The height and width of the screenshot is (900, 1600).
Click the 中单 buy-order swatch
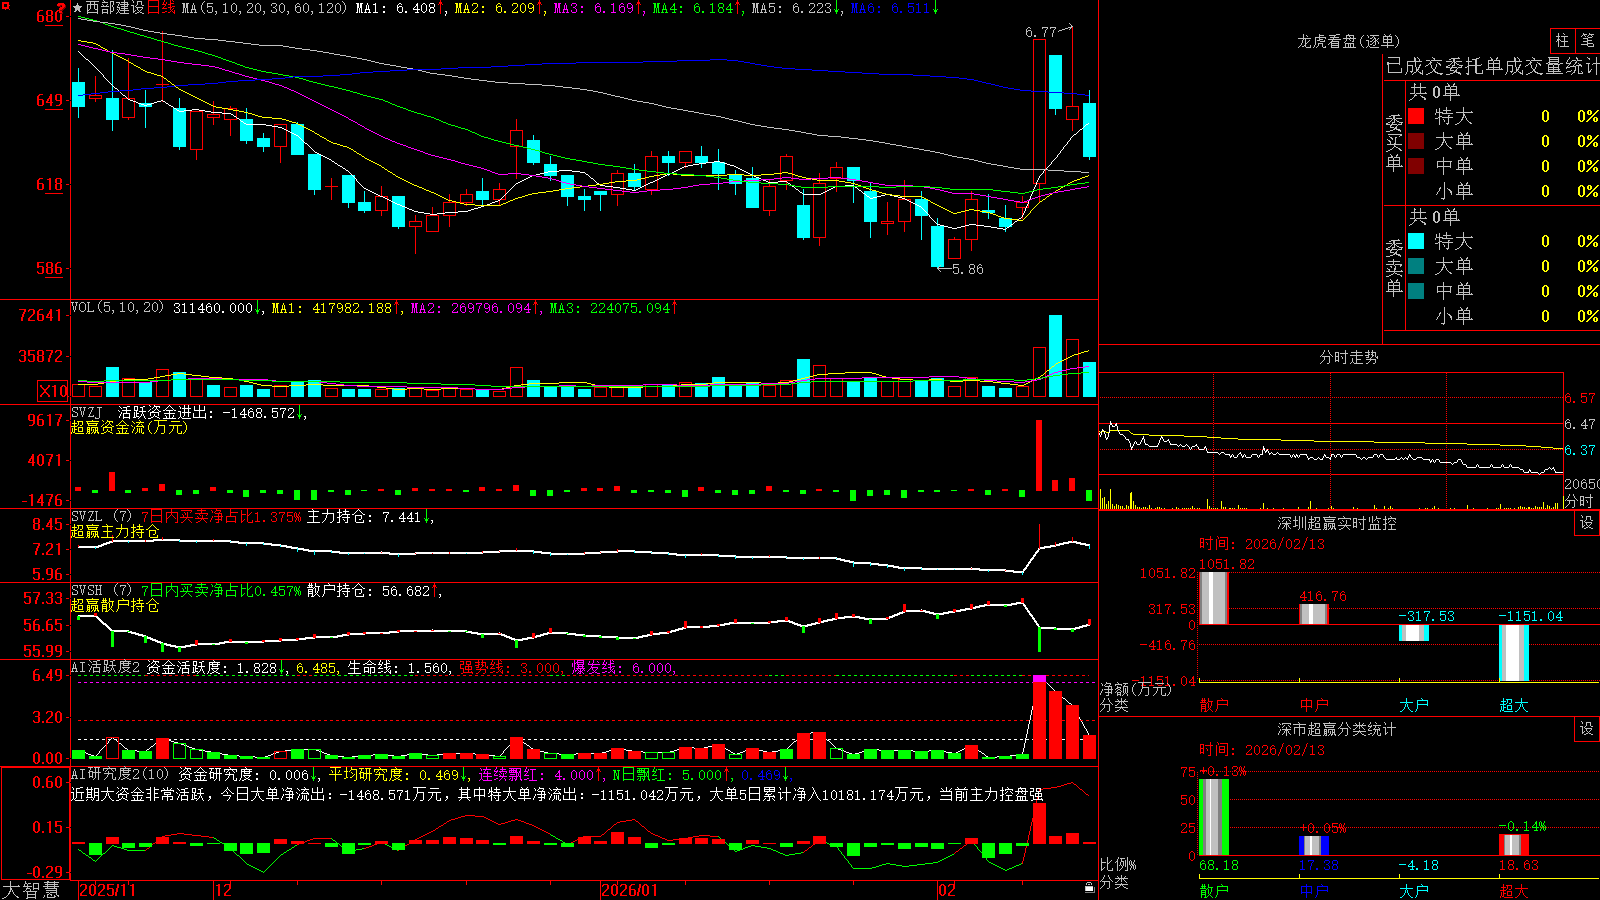(x=1416, y=166)
